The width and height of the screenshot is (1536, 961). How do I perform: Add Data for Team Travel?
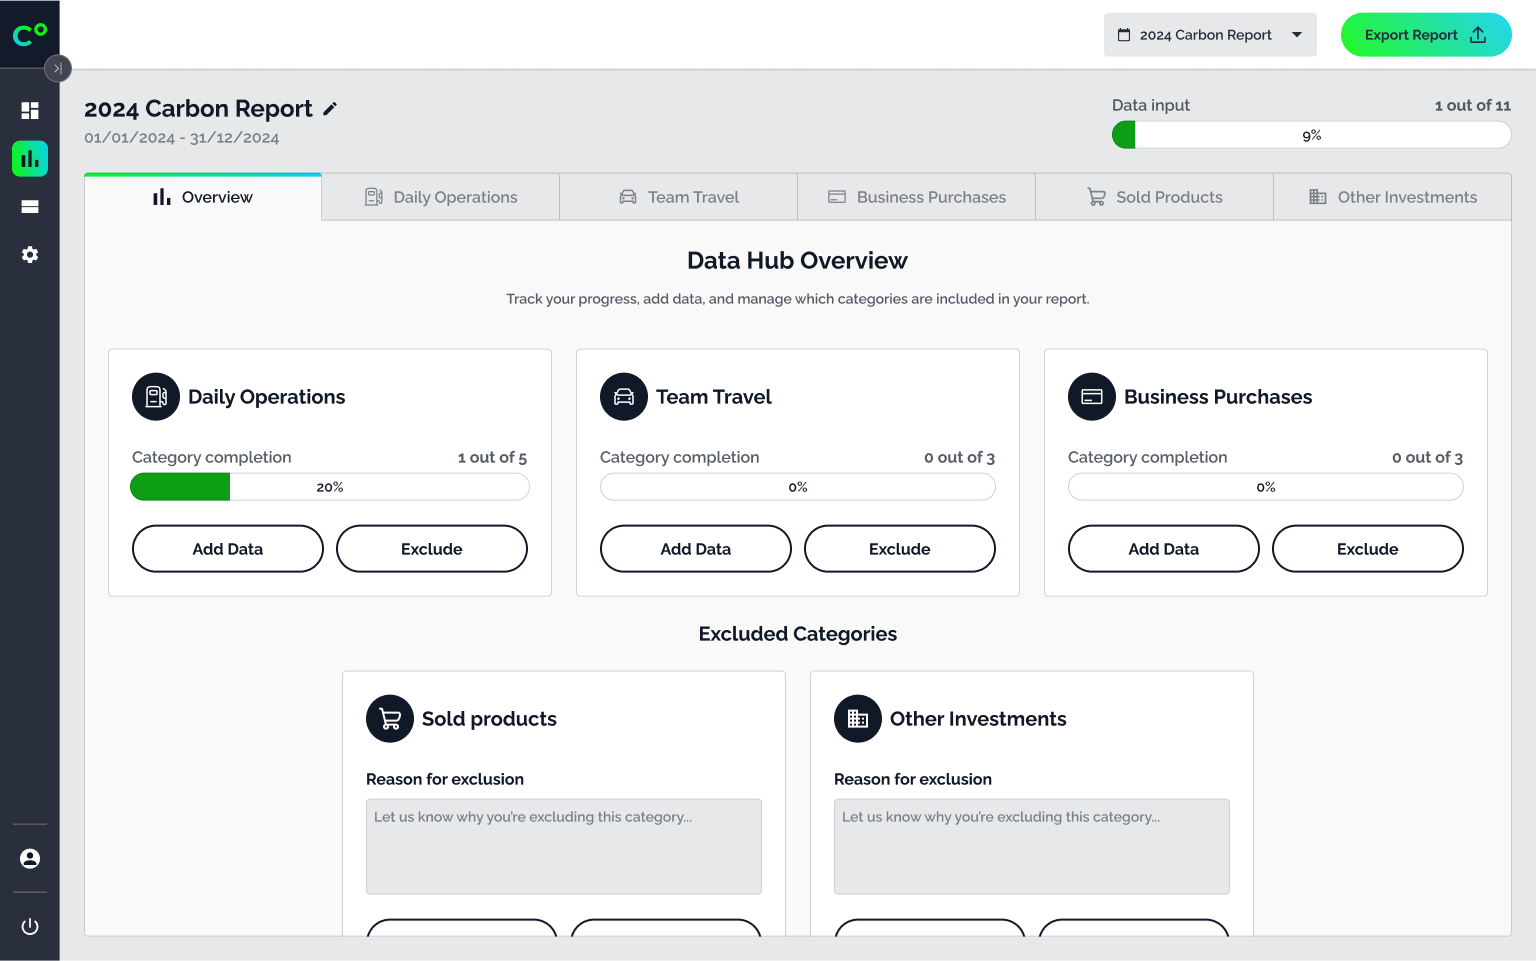point(695,548)
